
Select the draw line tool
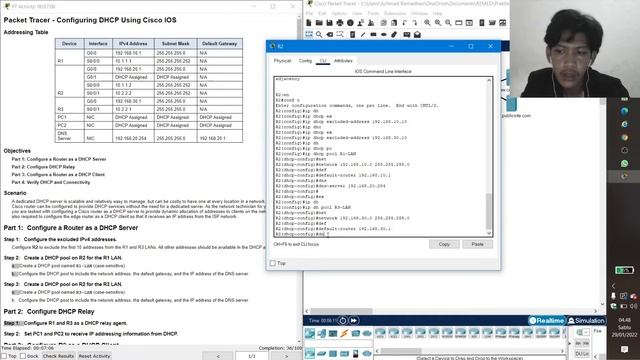[x=363, y=35]
